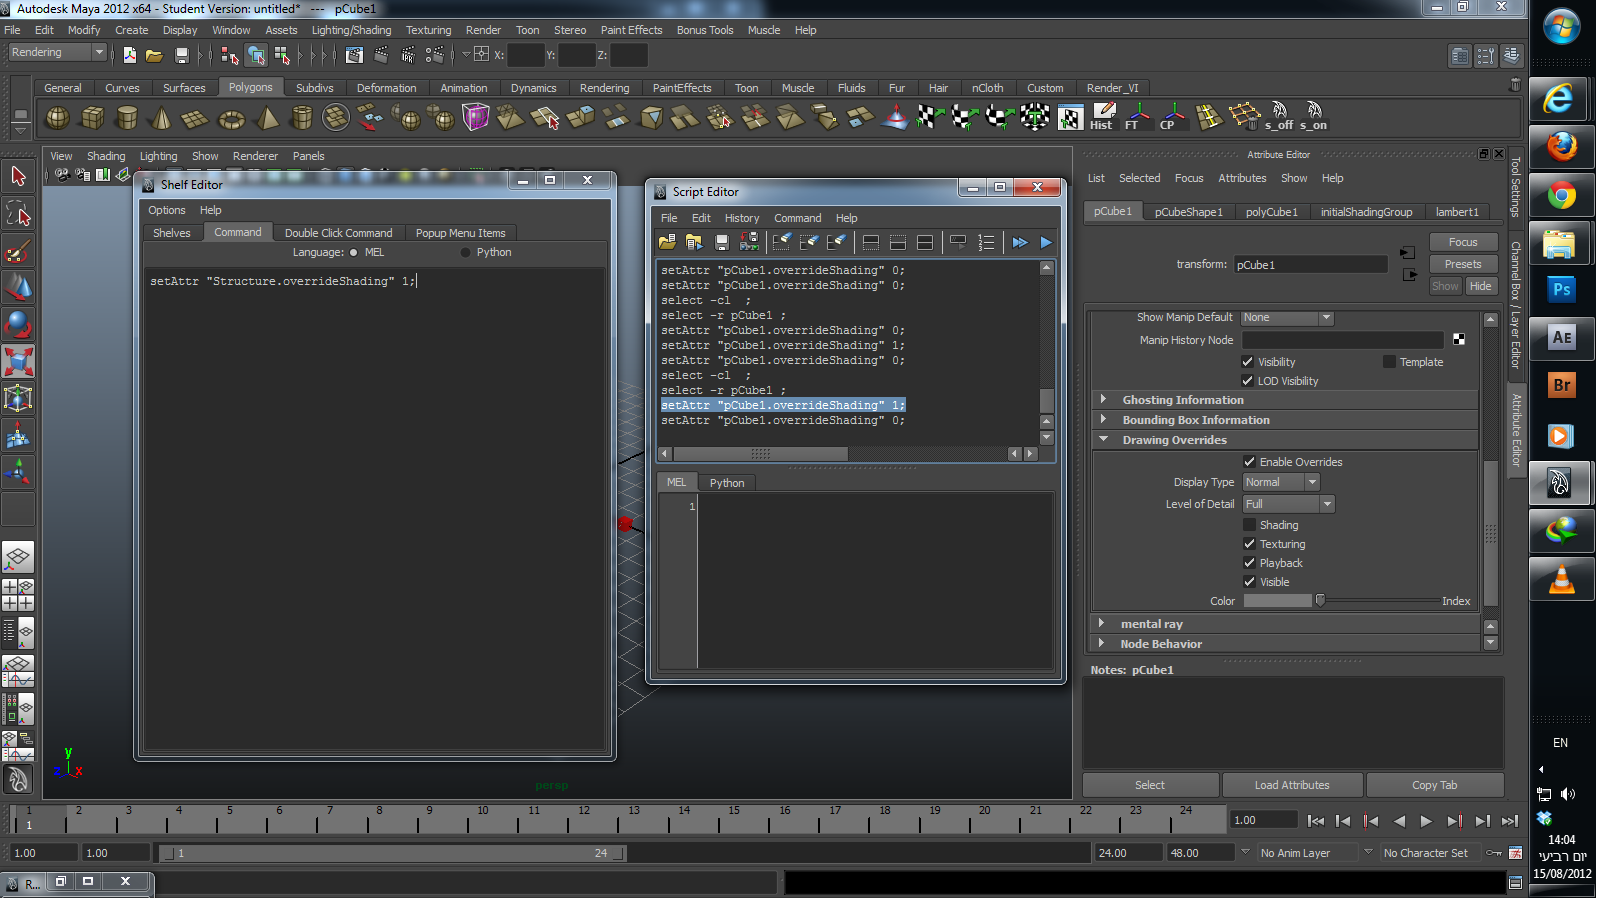Save script to shelf in Script Editor
This screenshot has width=1600, height=900.
tap(749, 242)
